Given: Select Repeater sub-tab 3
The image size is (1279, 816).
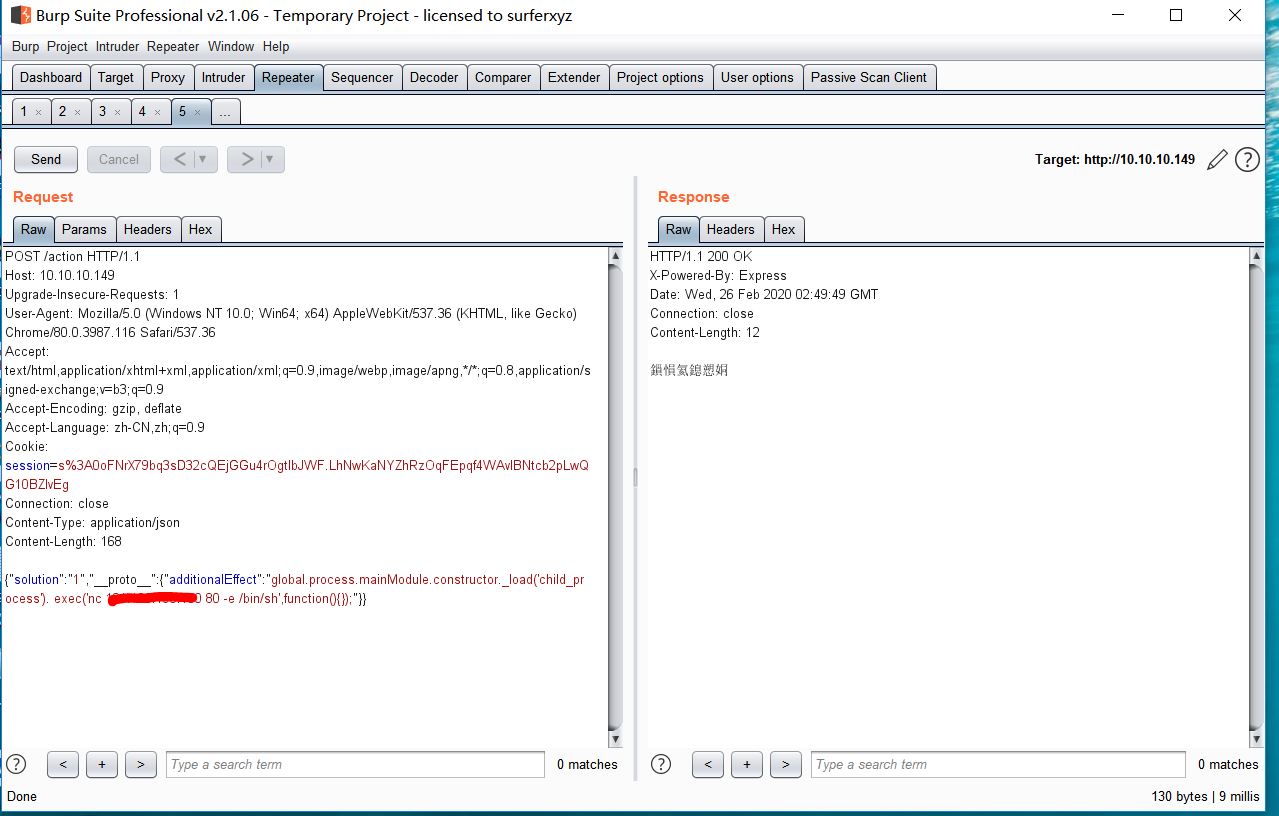Looking at the screenshot, I should click(x=102, y=112).
